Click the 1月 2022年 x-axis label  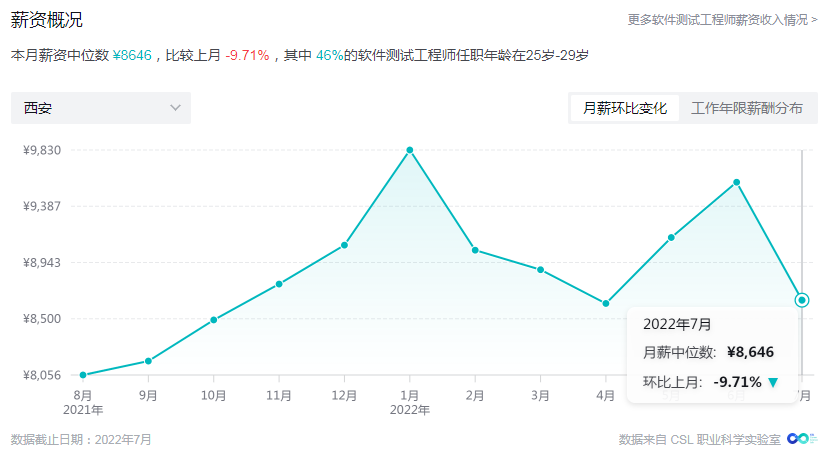pos(410,402)
